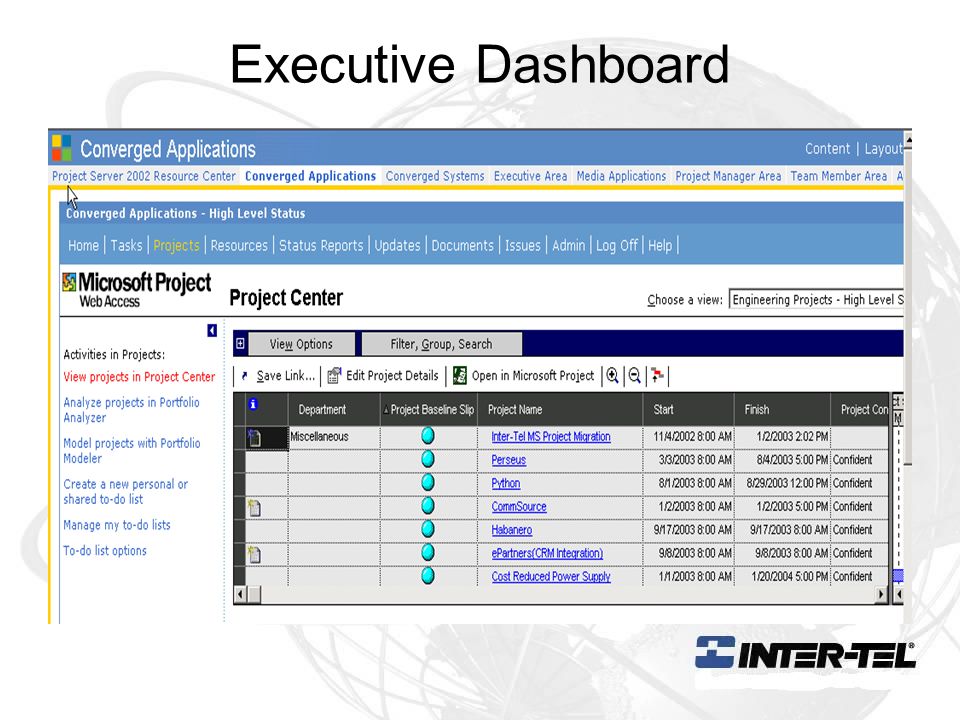The image size is (960, 720).
Task: Click the Save Link icon
Action: 245,376
